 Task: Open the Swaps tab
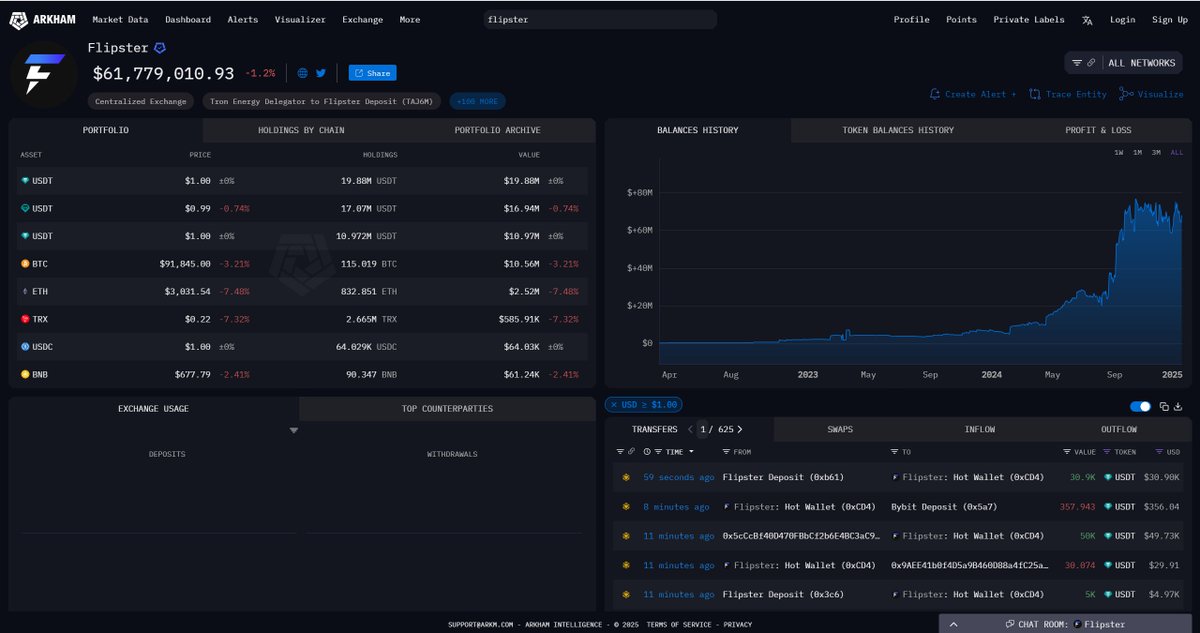[840, 429]
